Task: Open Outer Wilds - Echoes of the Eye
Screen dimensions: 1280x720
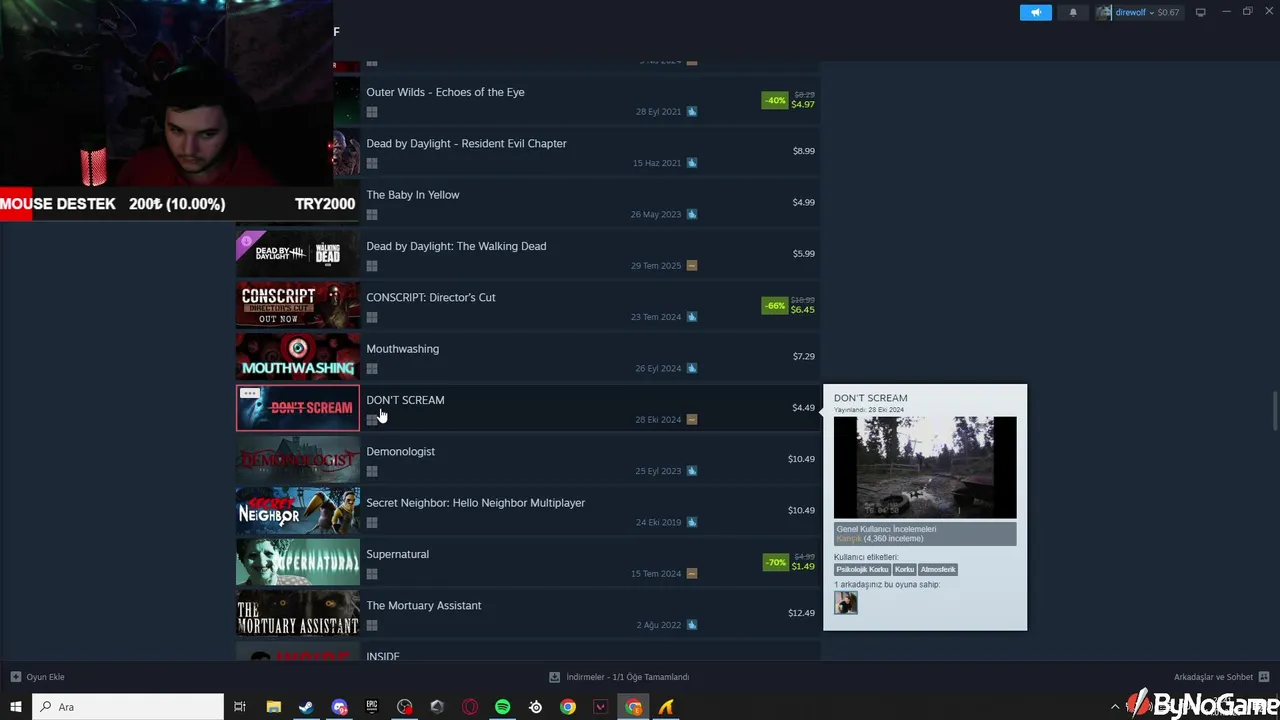Action: [445, 92]
